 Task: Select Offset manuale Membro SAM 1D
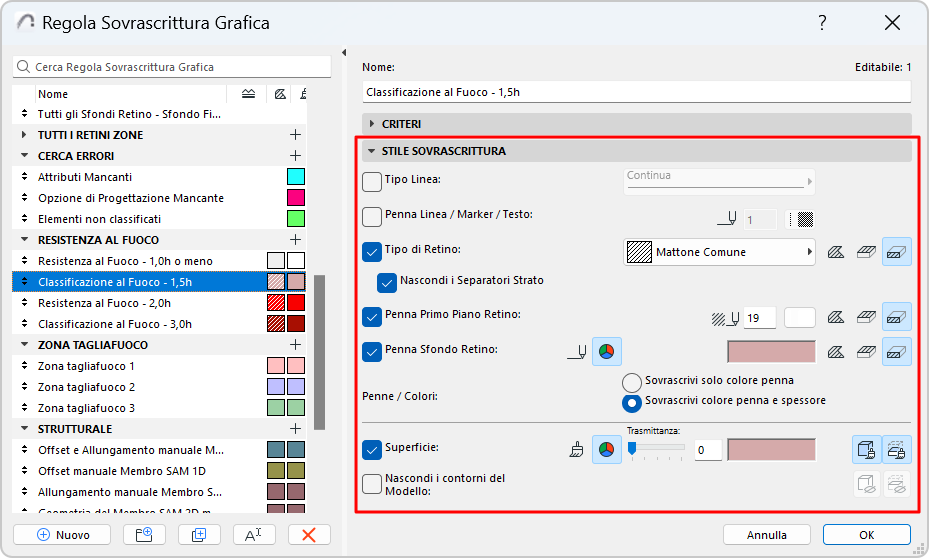click(159, 471)
